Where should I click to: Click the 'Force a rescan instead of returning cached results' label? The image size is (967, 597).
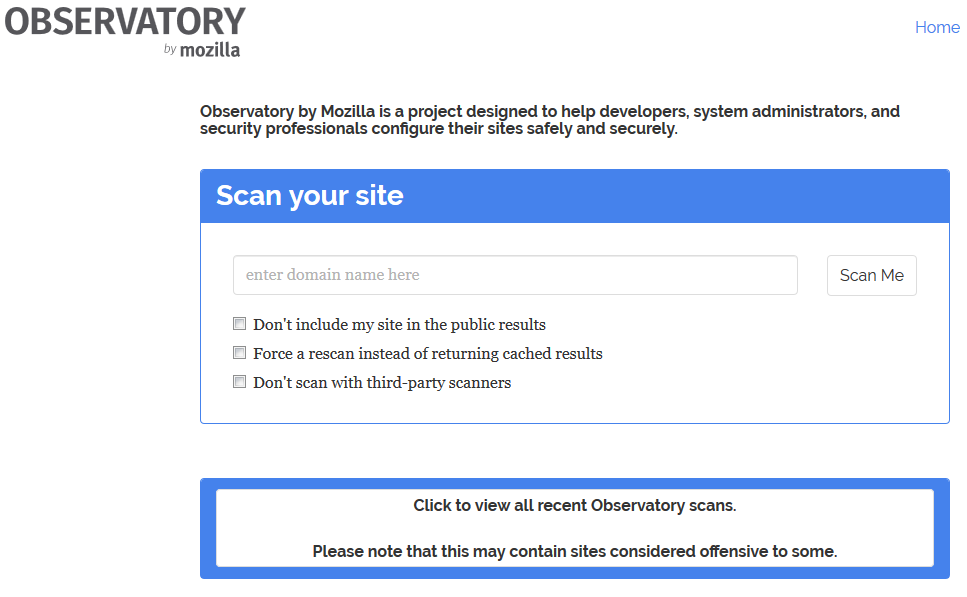coord(427,353)
